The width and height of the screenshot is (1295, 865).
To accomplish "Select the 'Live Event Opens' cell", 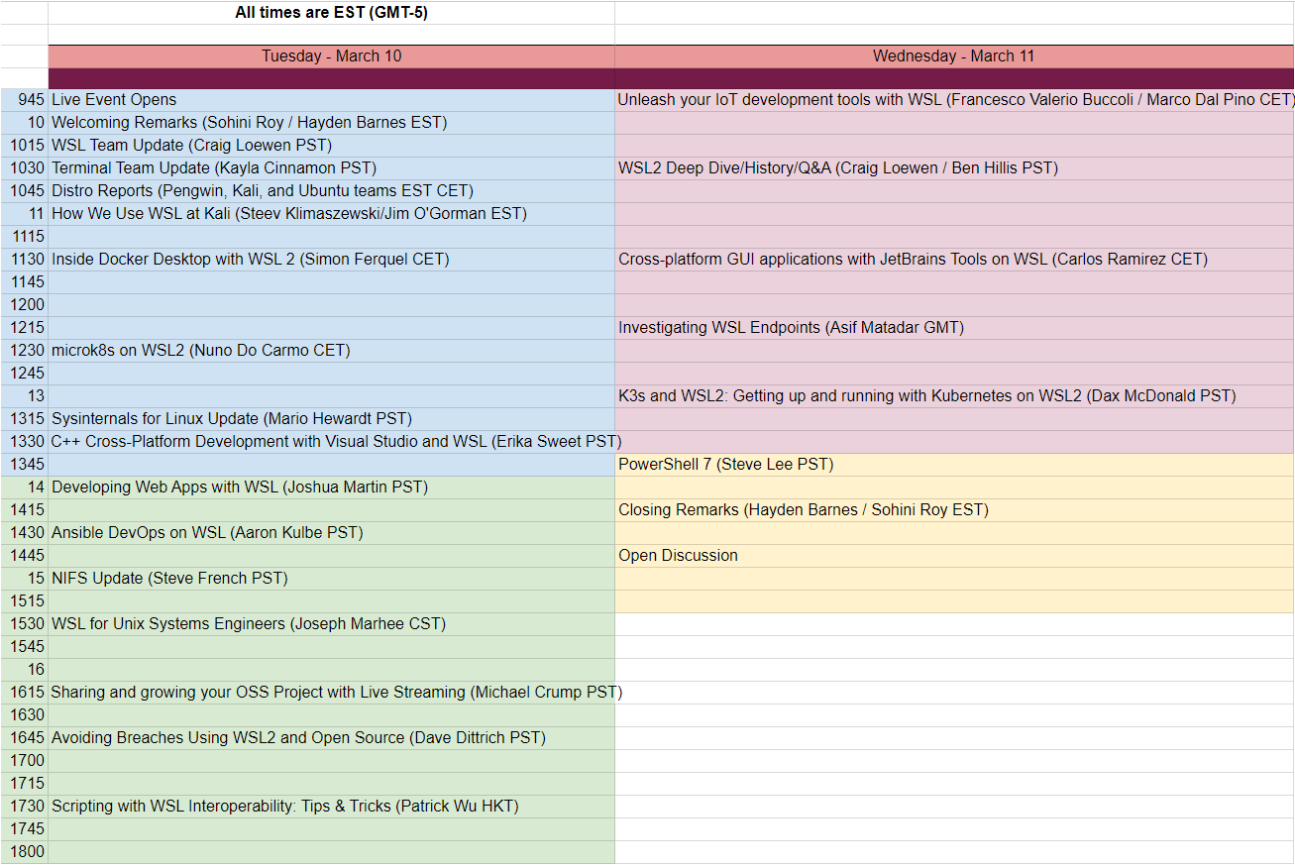I will pyautogui.click(x=331, y=100).
